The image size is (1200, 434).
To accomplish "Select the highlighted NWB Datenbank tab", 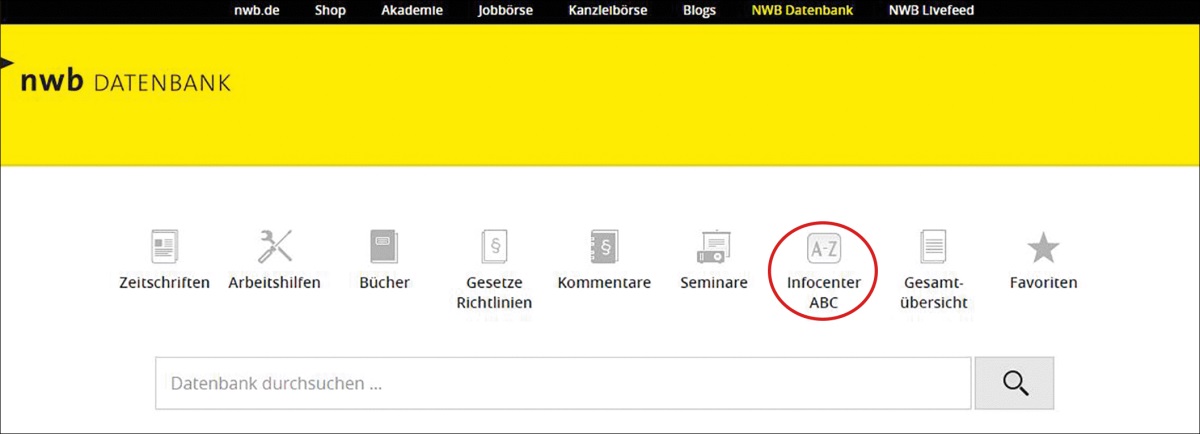I will [x=802, y=11].
